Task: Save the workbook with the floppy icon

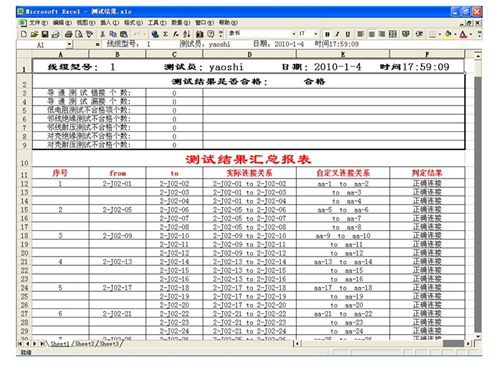Action: point(45,34)
